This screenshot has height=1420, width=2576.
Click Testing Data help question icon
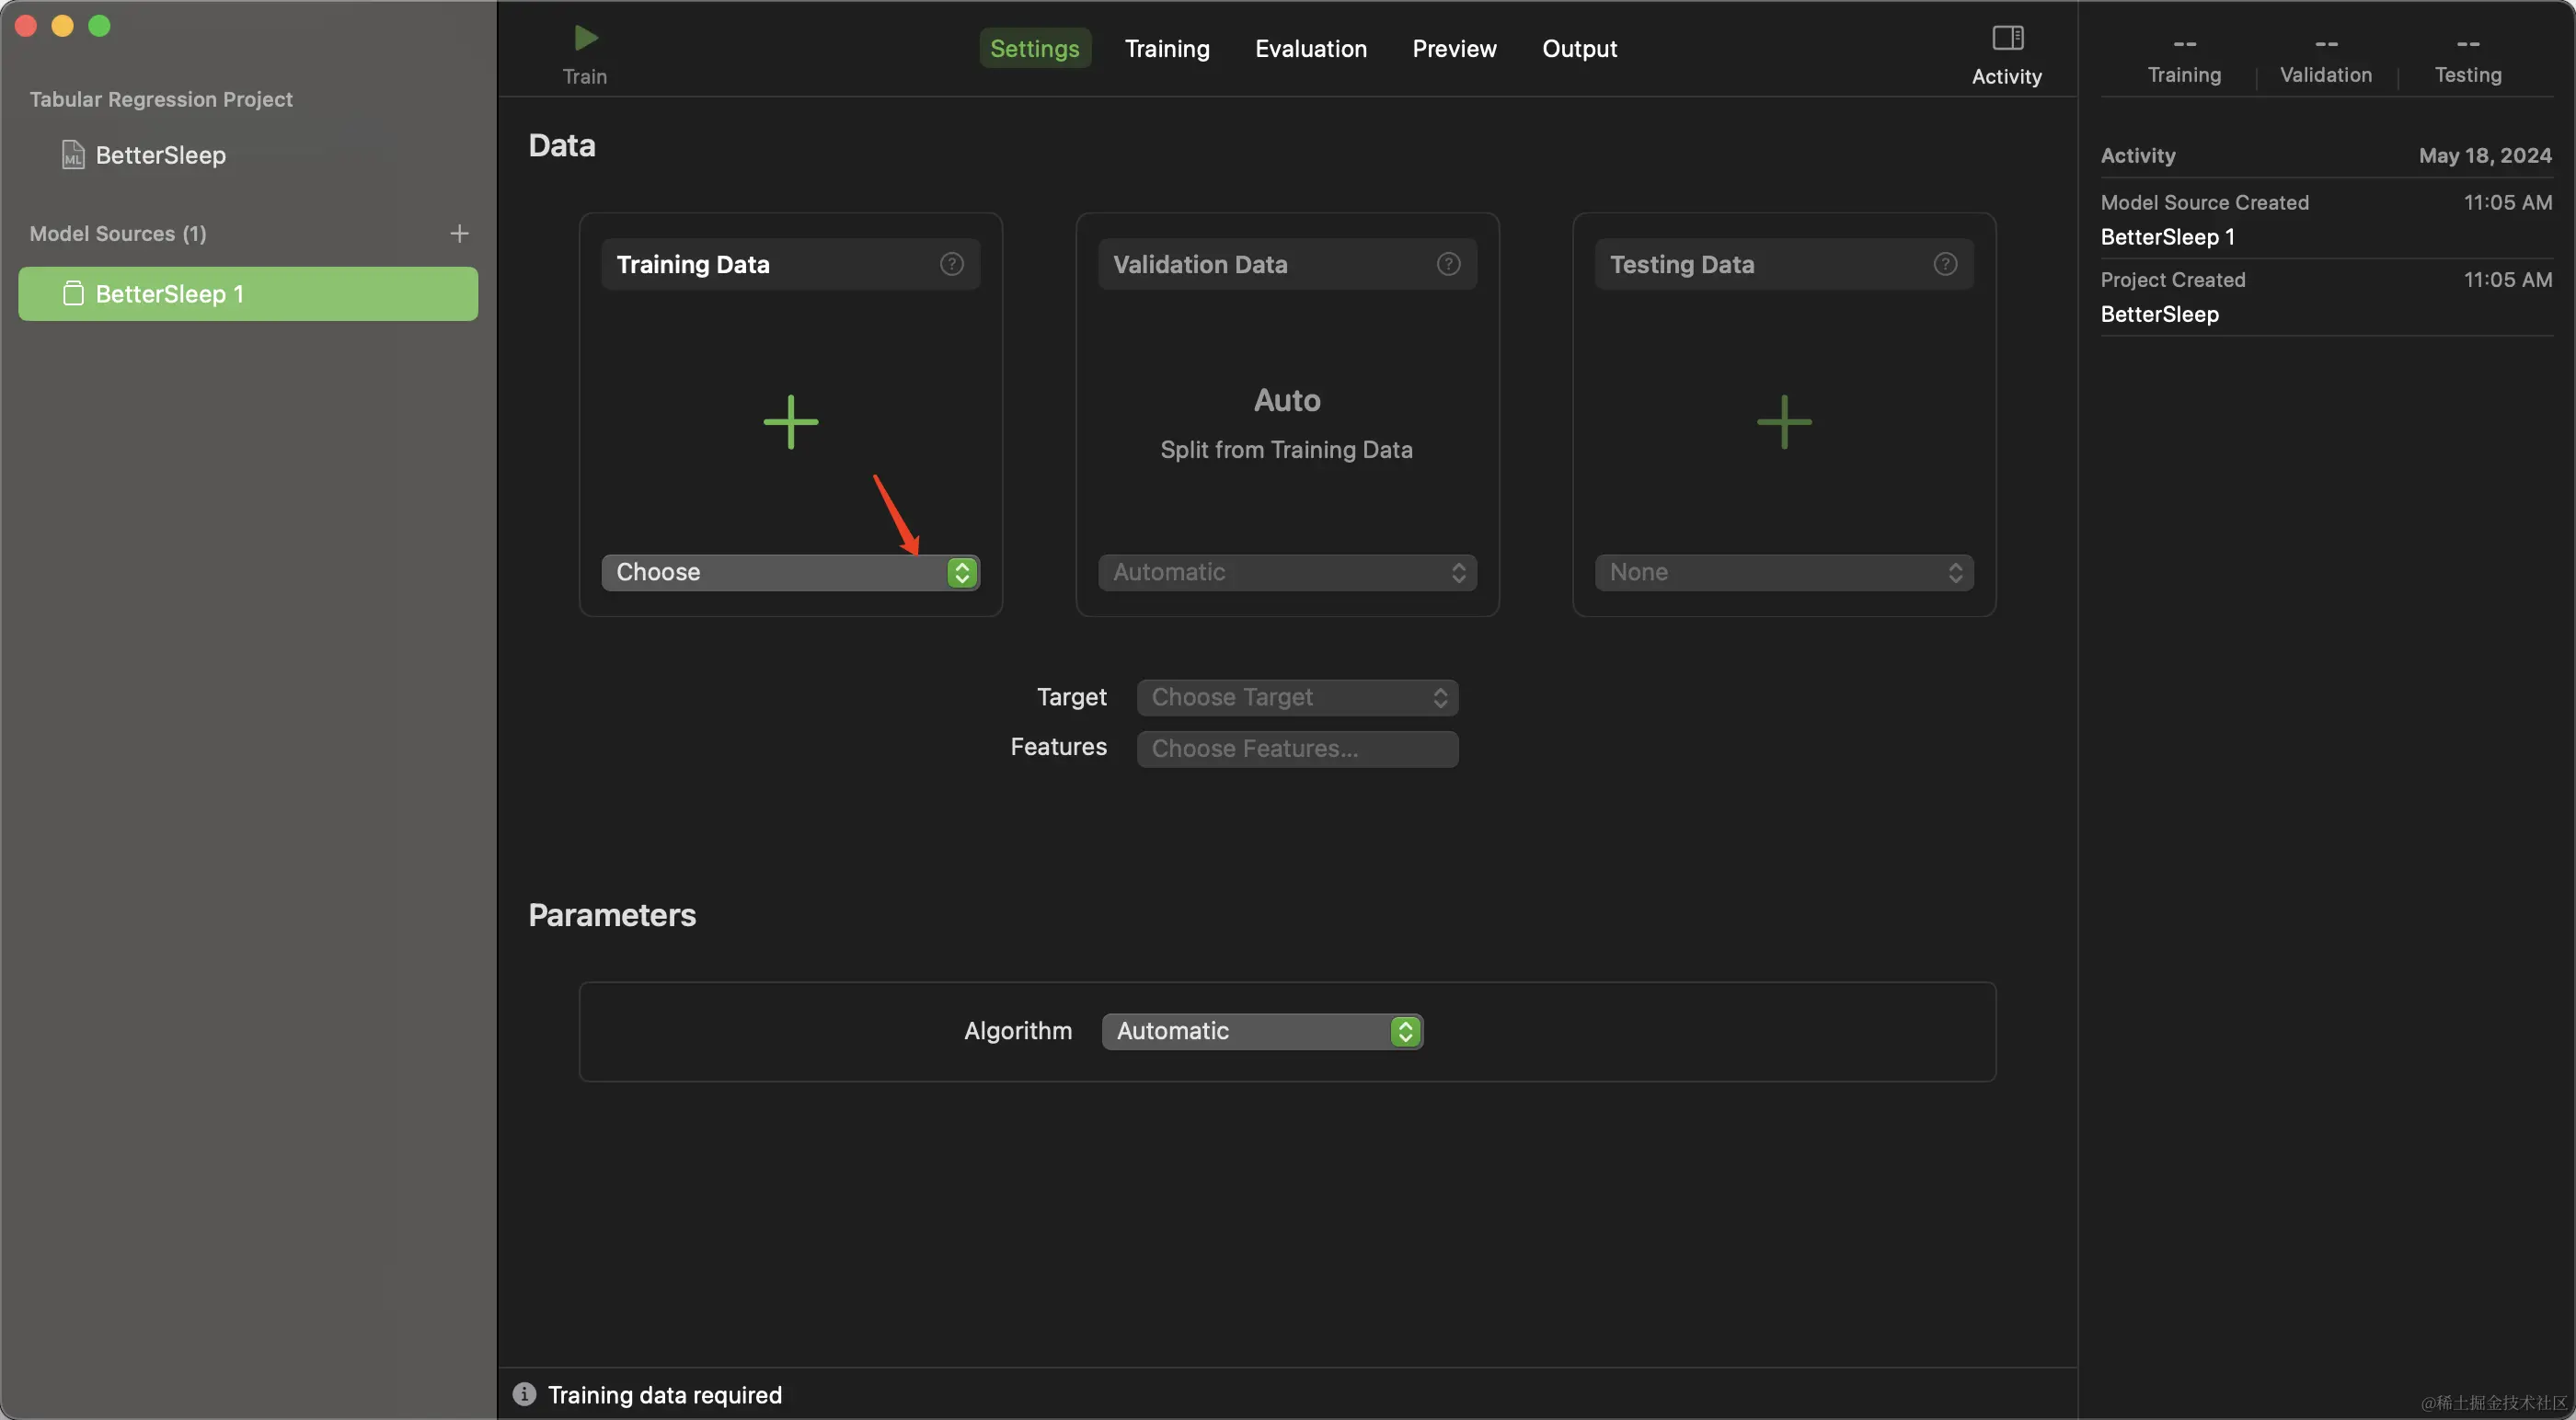tap(1944, 264)
